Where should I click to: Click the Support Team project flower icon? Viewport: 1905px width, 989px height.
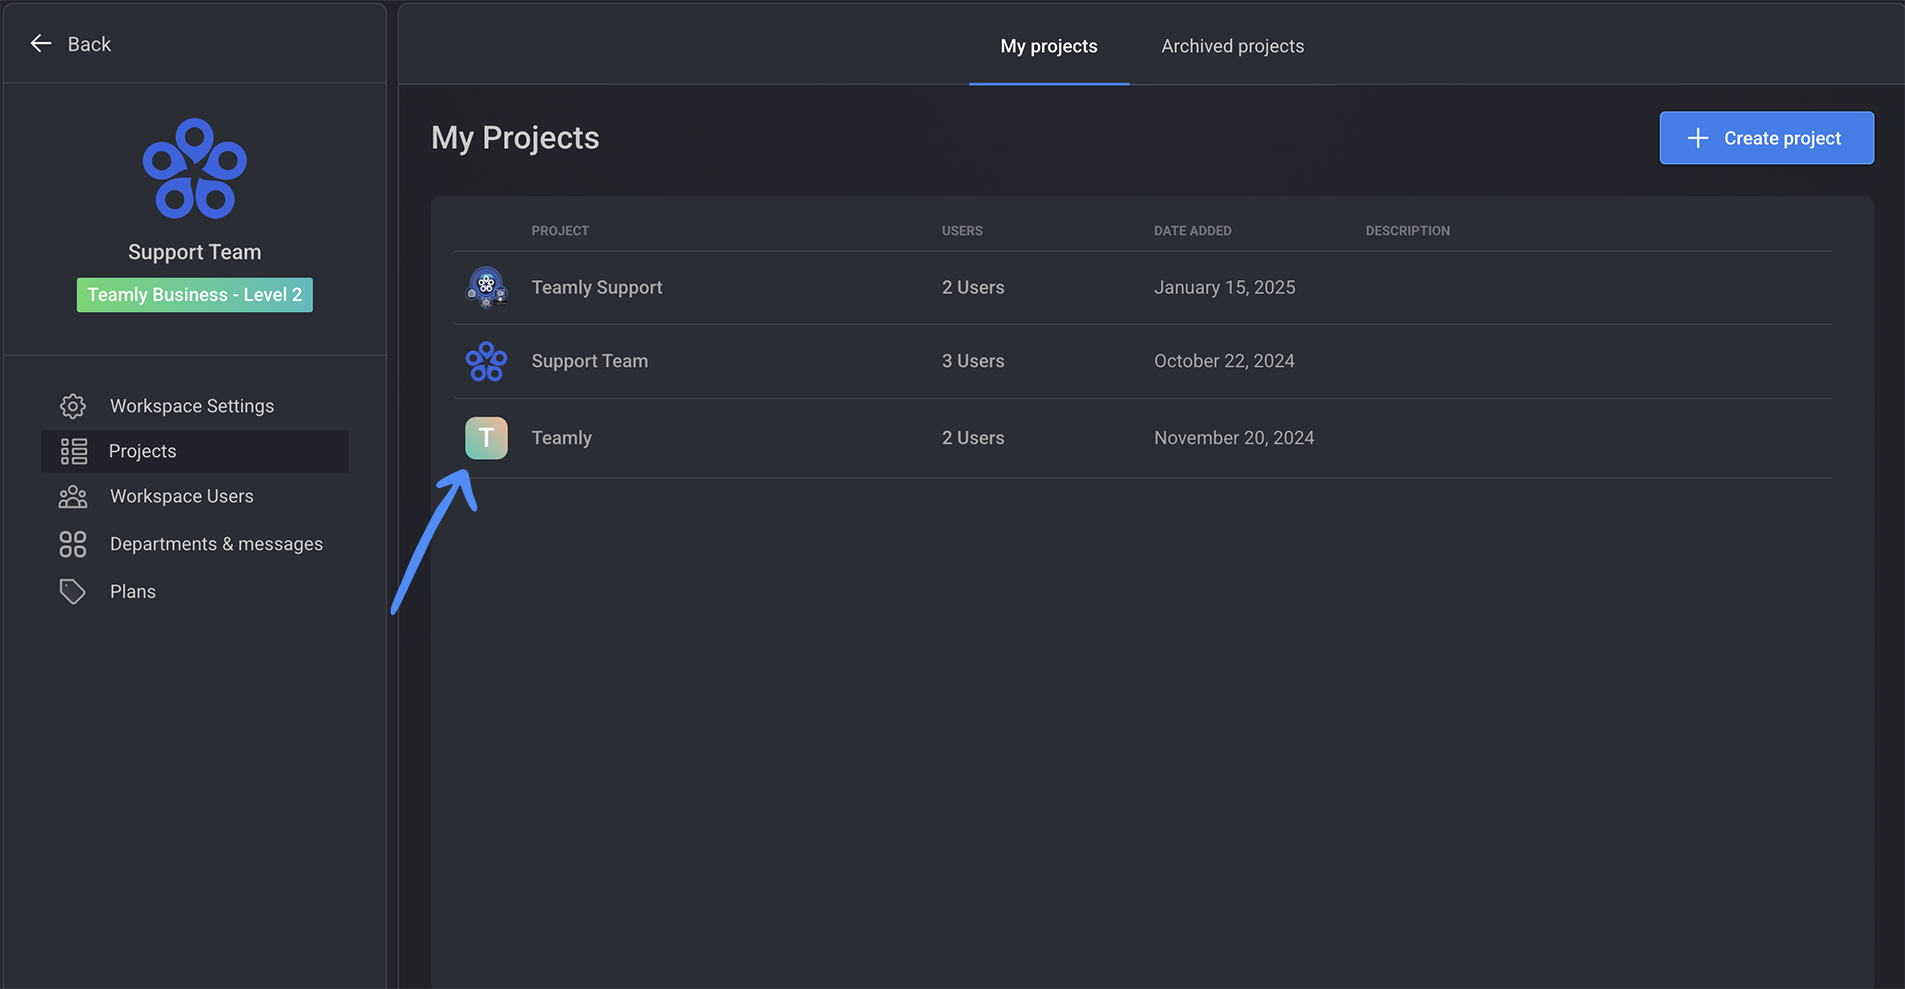click(486, 361)
